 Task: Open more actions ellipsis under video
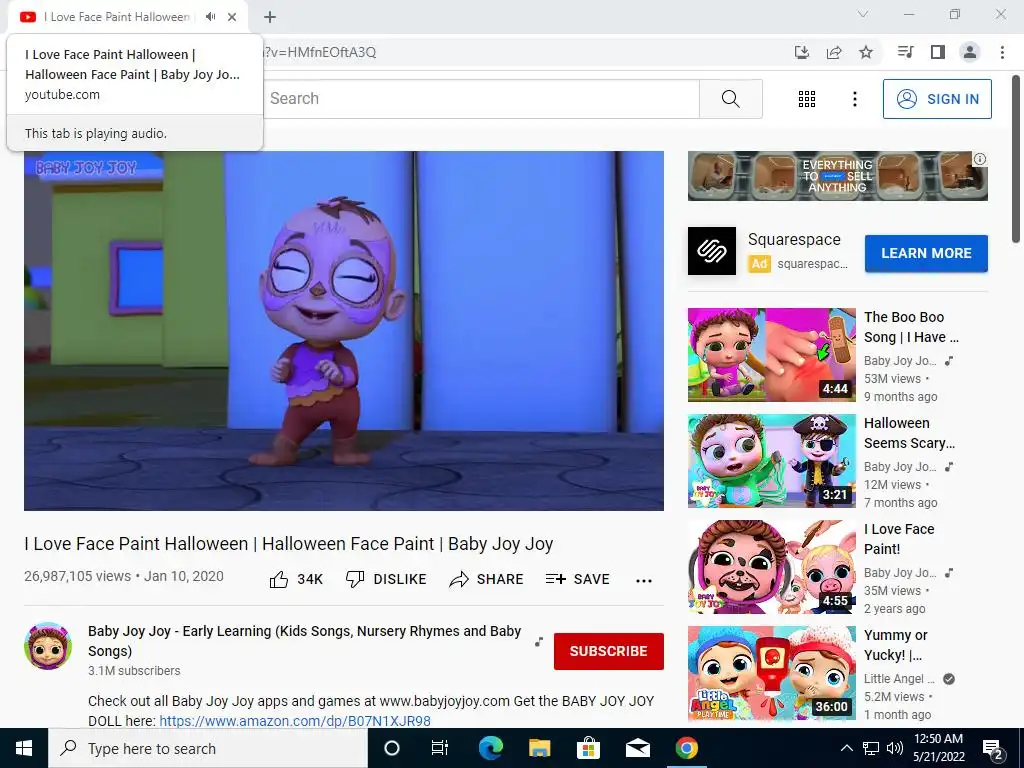pyautogui.click(x=644, y=581)
